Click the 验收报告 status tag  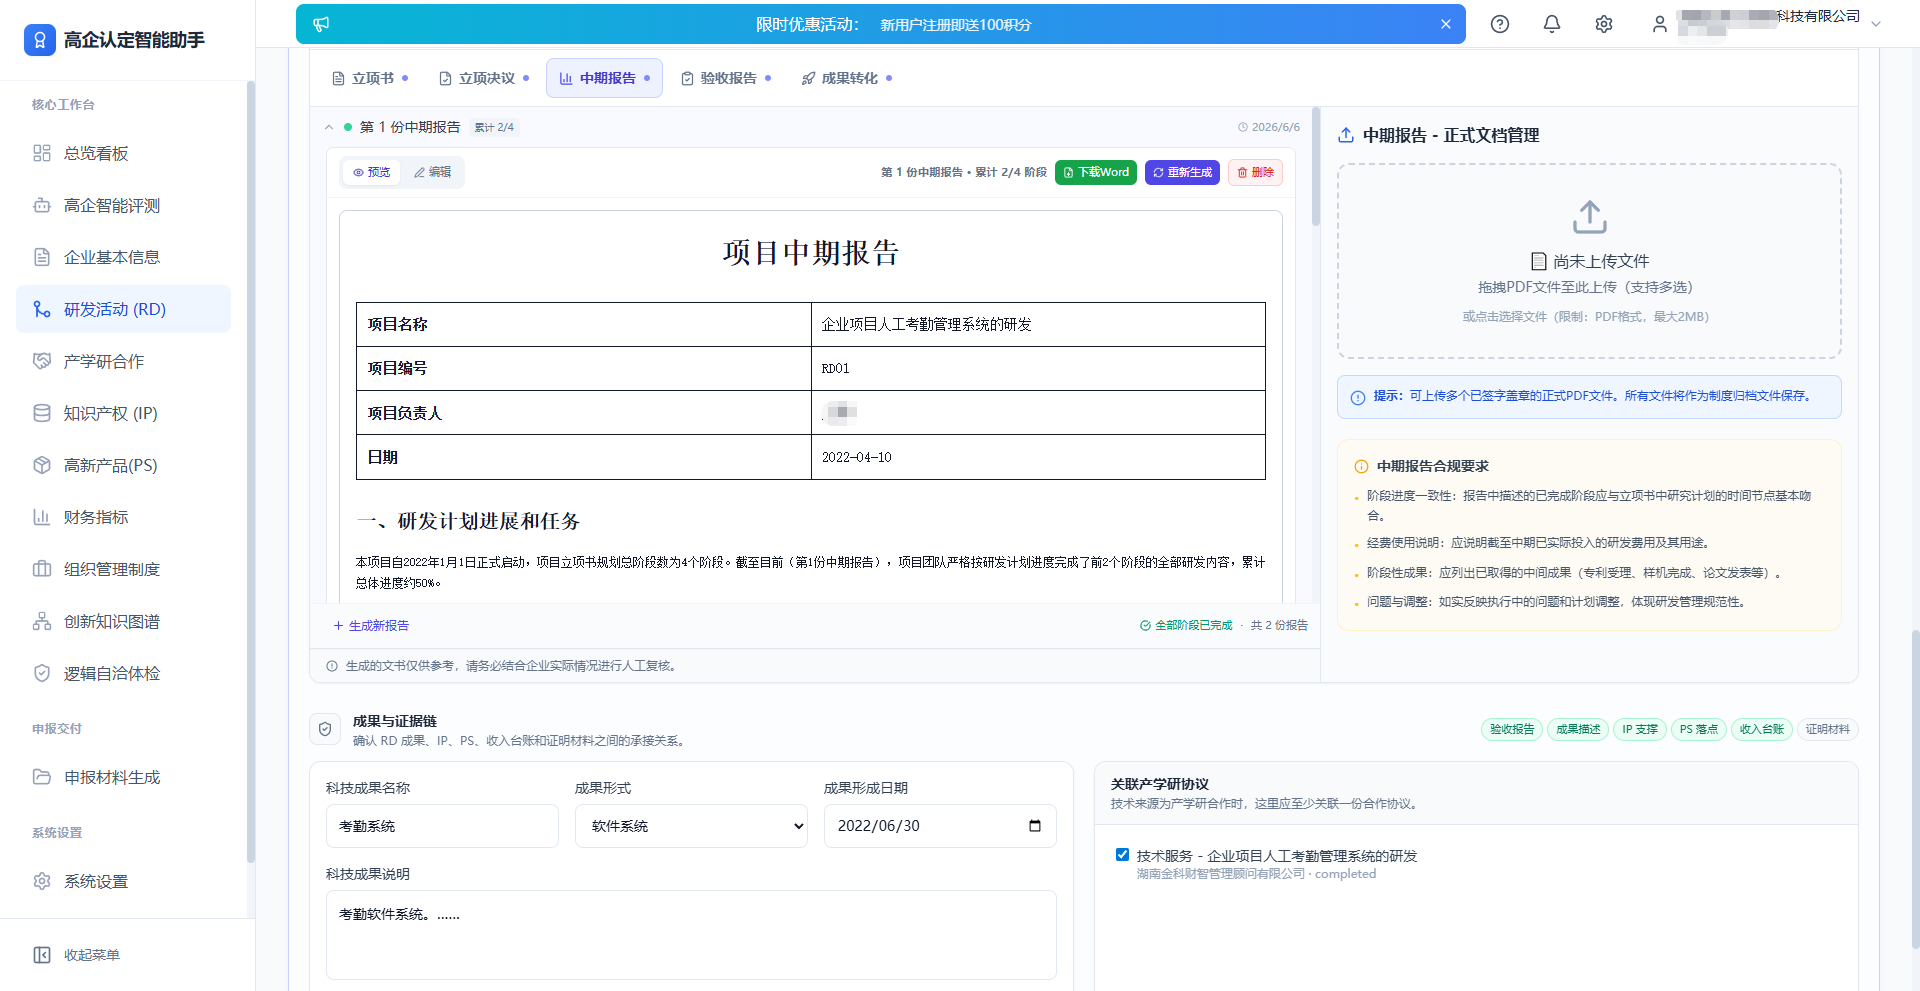(1511, 729)
